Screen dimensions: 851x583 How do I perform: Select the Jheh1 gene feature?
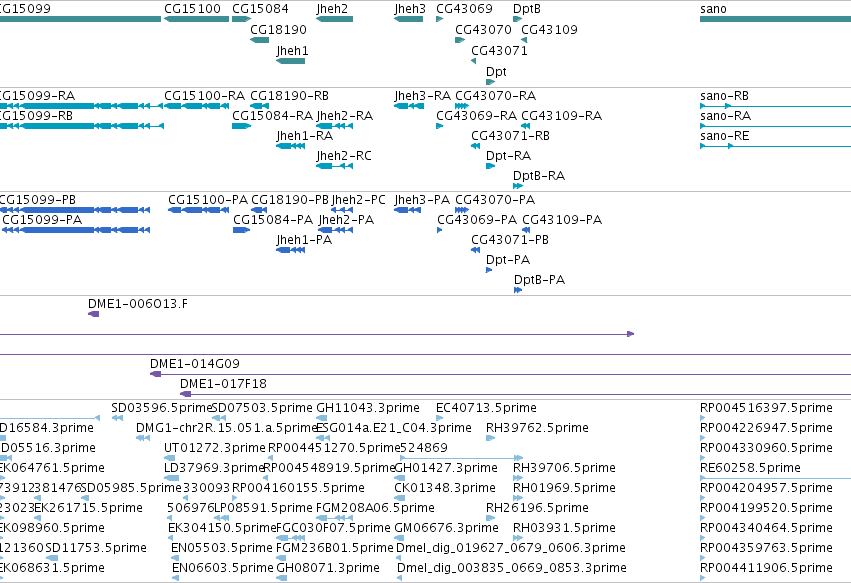(290, 61)
